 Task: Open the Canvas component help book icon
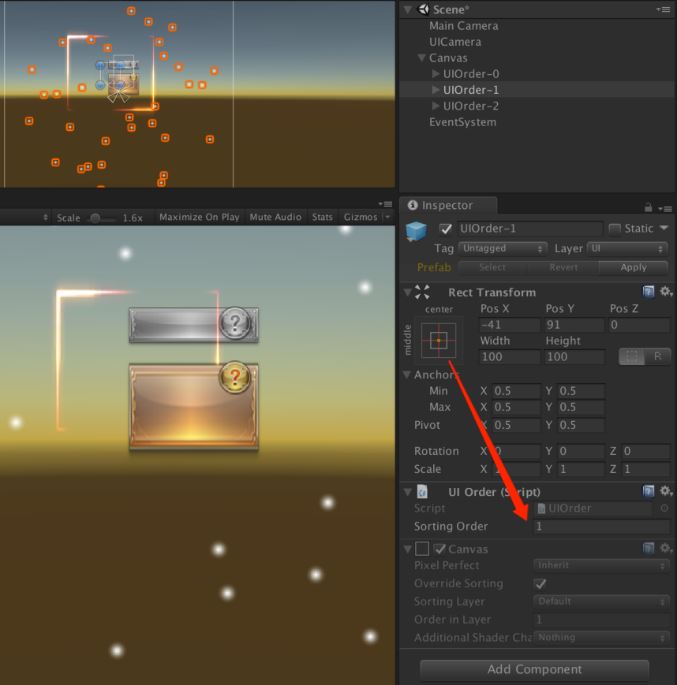(649, 549)
